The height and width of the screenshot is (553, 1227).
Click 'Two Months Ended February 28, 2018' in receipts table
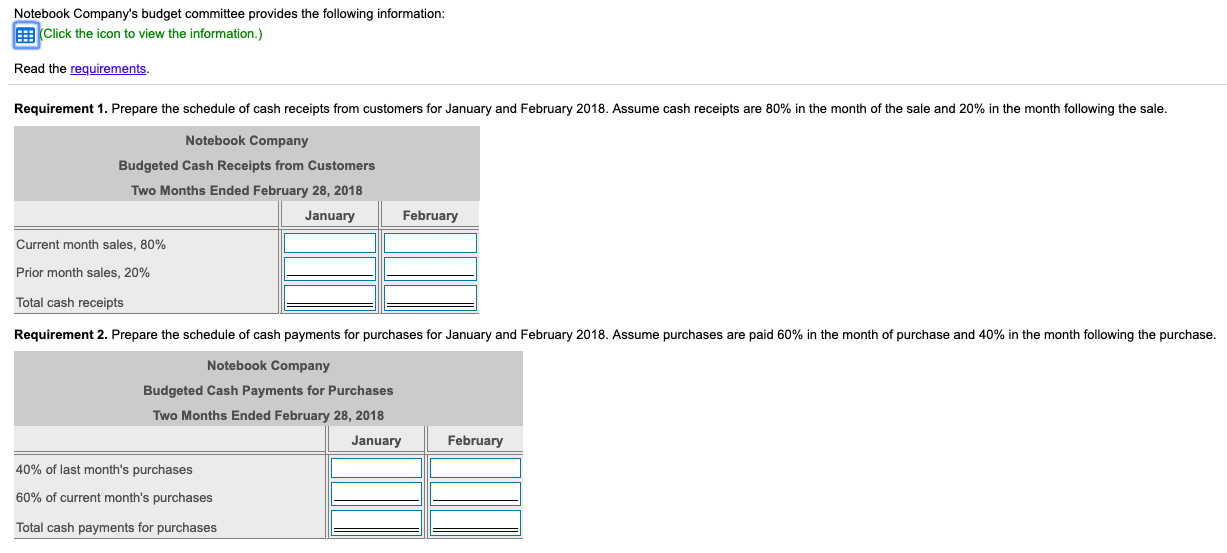tap(247, 191)
